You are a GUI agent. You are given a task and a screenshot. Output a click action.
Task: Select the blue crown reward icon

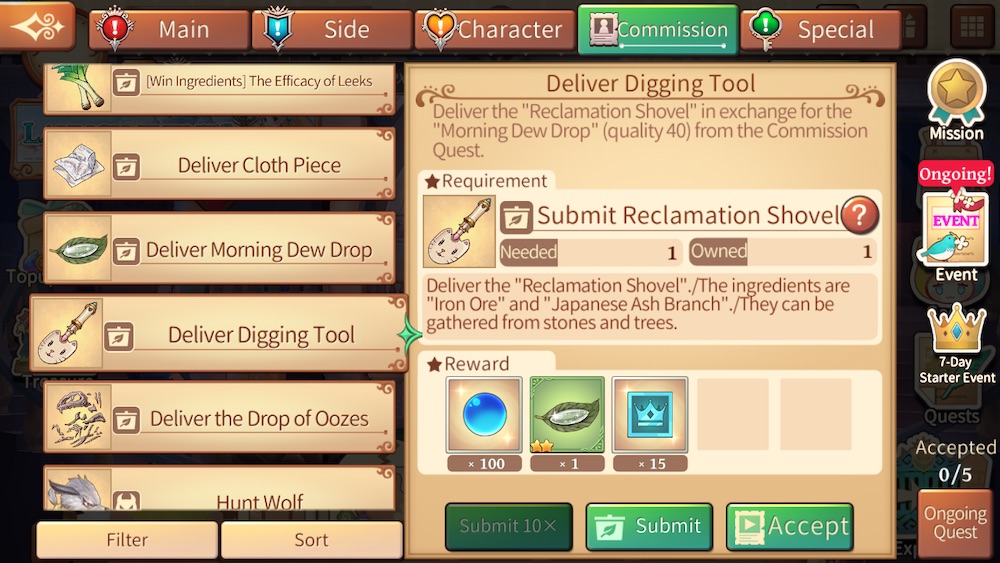(650, 414)
